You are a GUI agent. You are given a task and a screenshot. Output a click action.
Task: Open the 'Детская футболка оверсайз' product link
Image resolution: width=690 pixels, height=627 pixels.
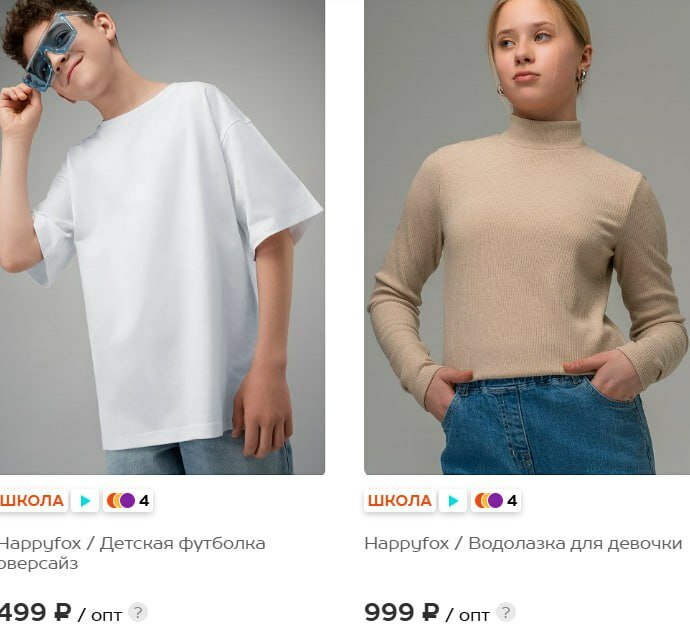(131, 553)
